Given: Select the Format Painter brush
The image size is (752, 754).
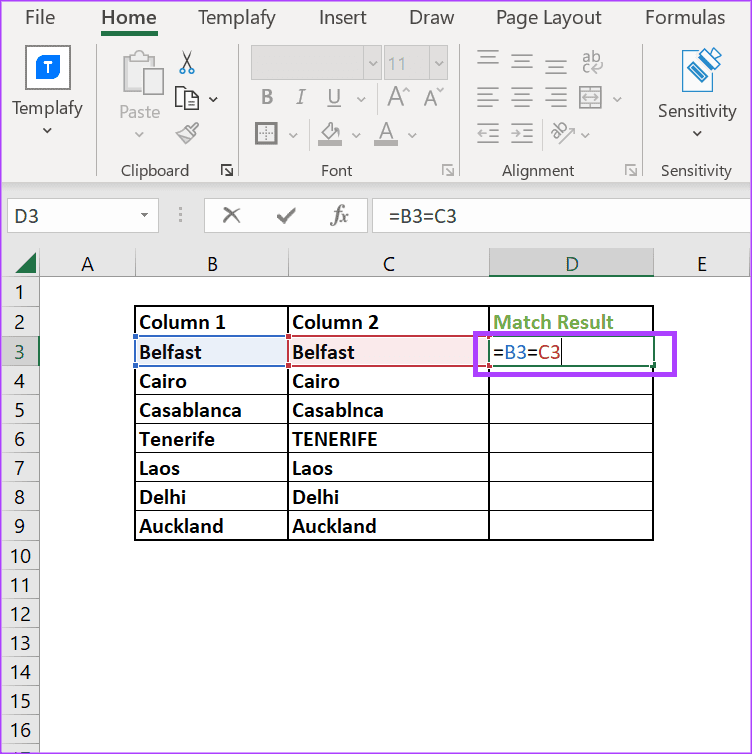Looking at the screenshot, I should [187, 134].
